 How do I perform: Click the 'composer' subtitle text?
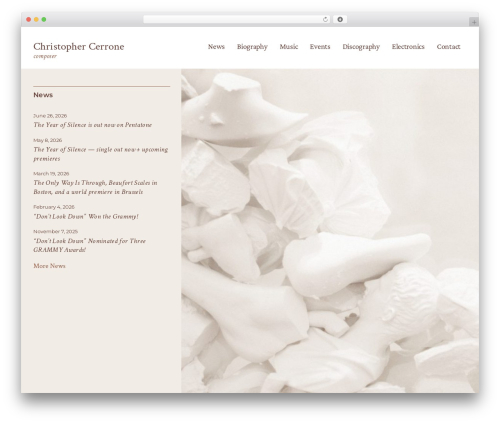click(45, 56)
